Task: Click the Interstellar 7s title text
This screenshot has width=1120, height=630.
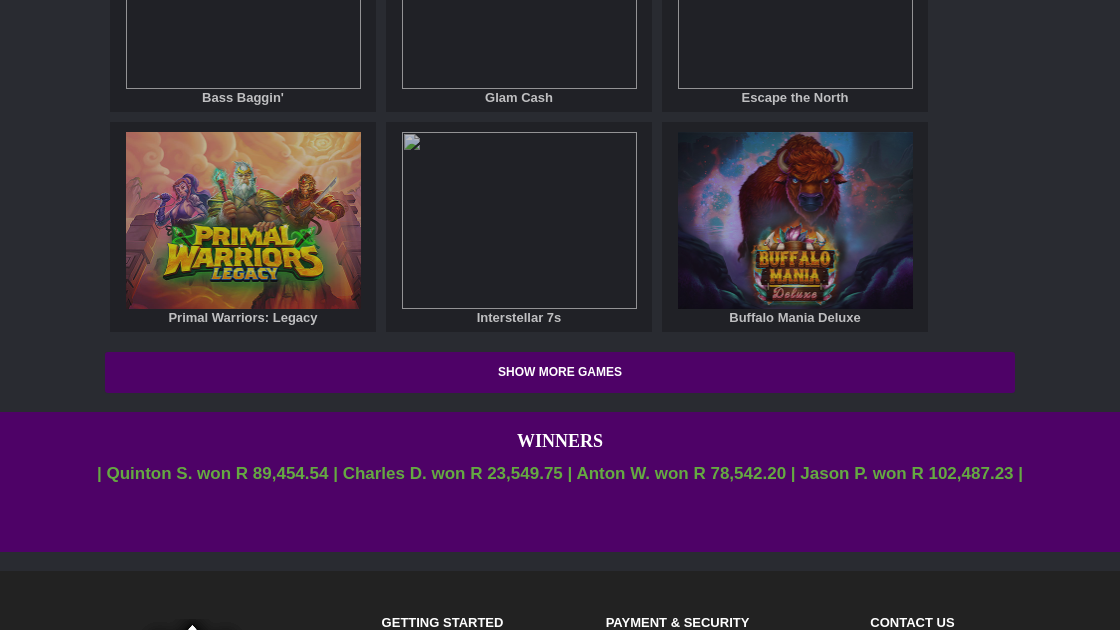Action: 519,318
